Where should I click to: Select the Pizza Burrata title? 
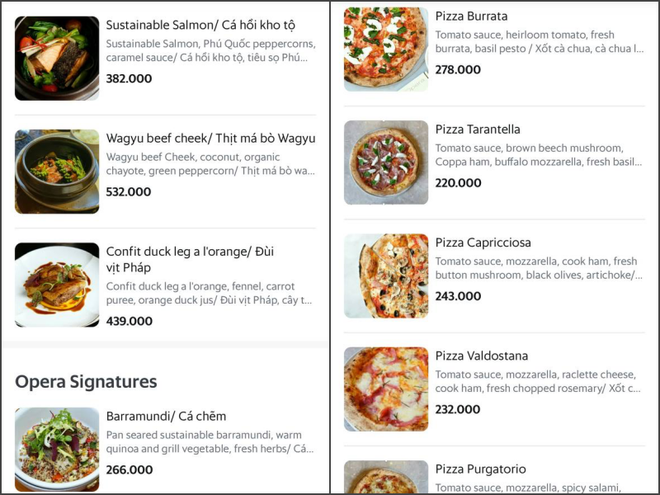pos(471,17)
